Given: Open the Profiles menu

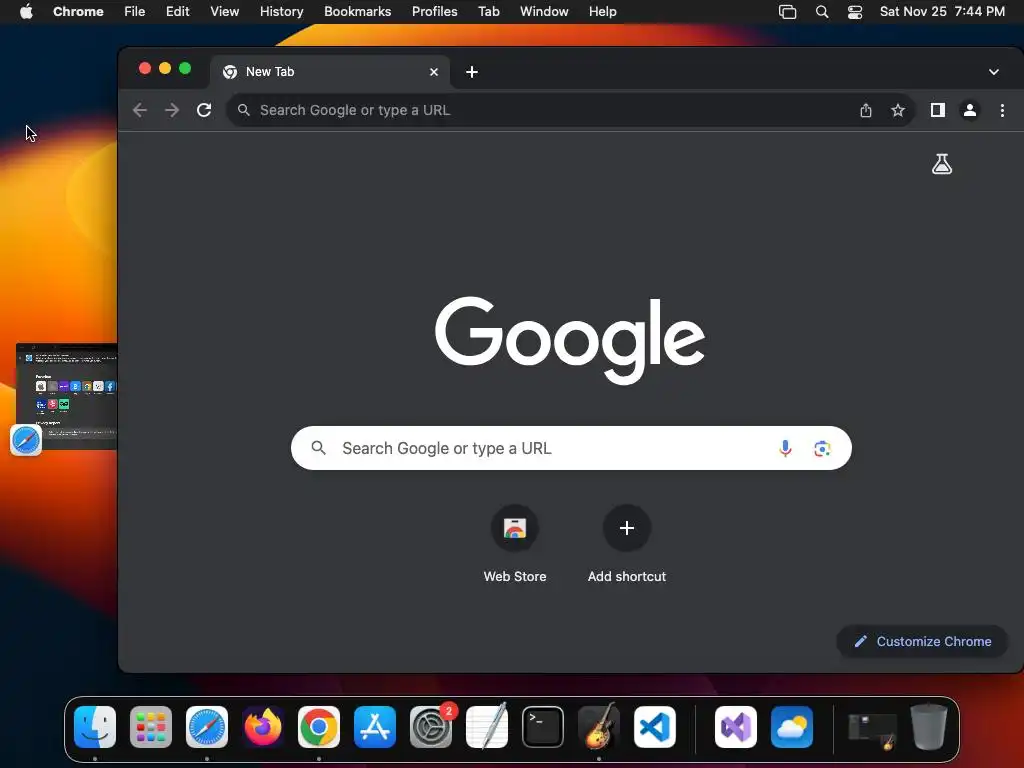Looking at the screenshot, I should [434, 11].
